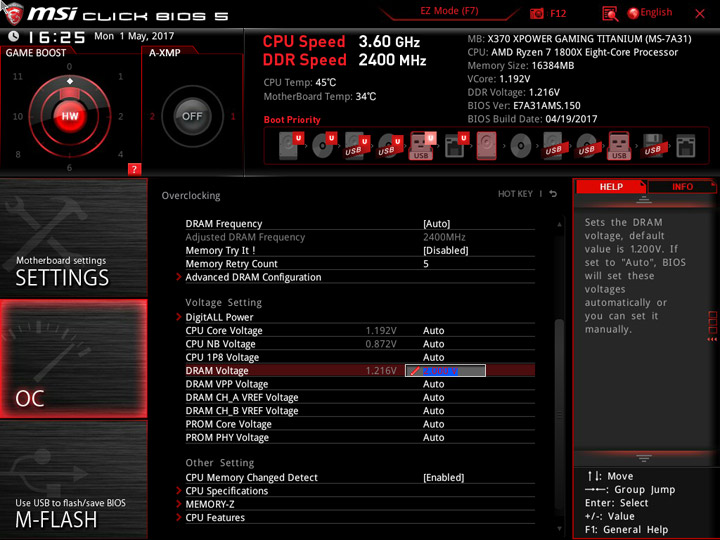Open the M-FLASH section
Image resolution: width=720 pixels, height=540 pixels.
73,479
